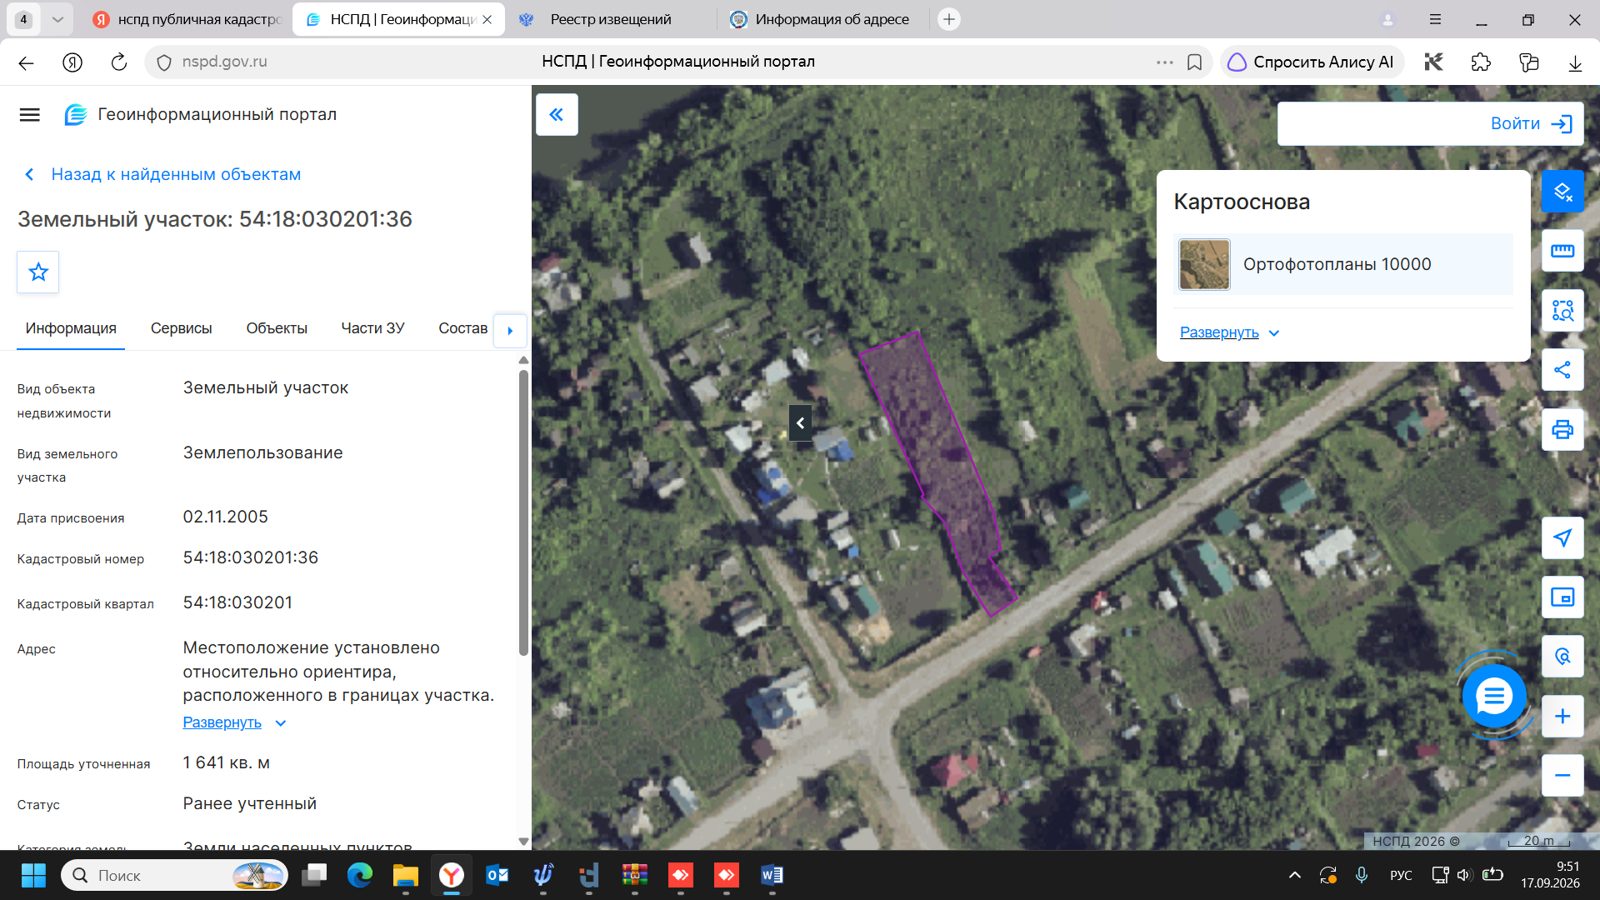Viewport: 1600px width, 900px height.
Task: Add parcel to favorites with star icon
Action: click(38, 272)
